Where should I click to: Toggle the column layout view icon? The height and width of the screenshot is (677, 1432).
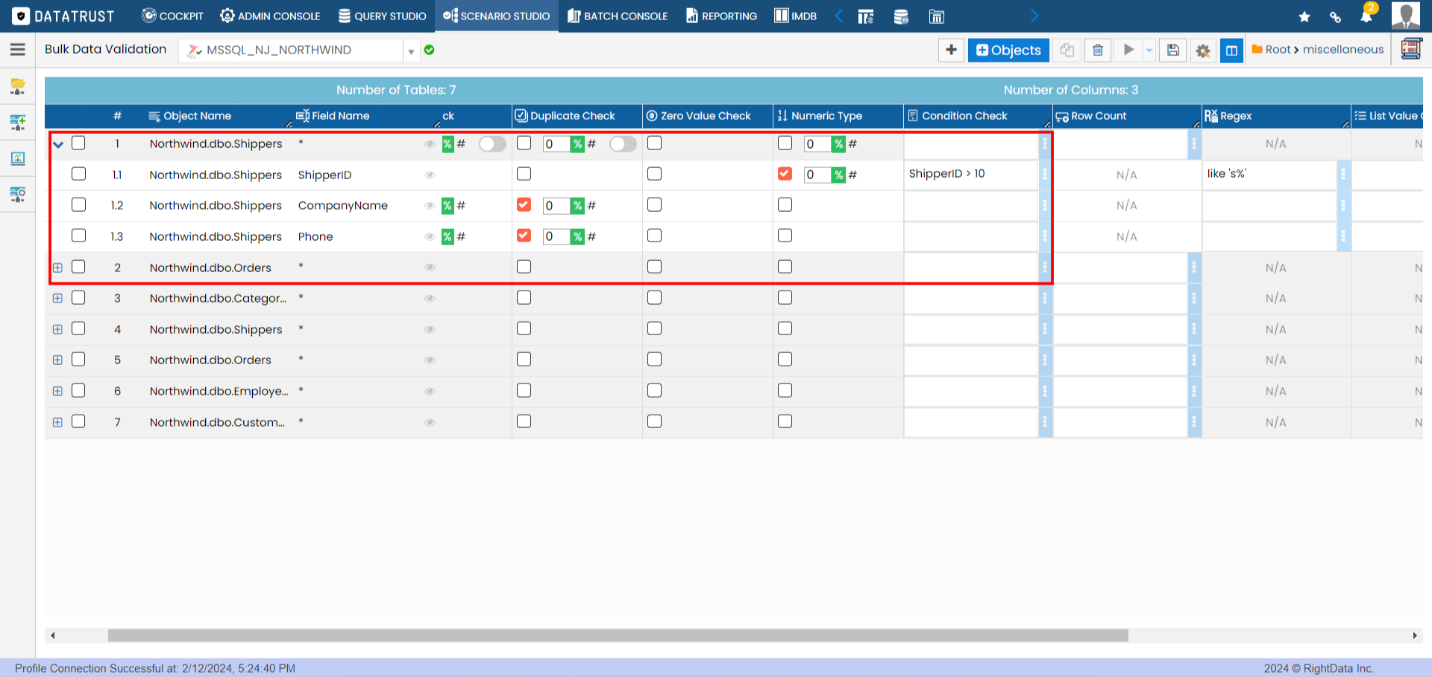pyautogui.click(x=1232, y=50)
